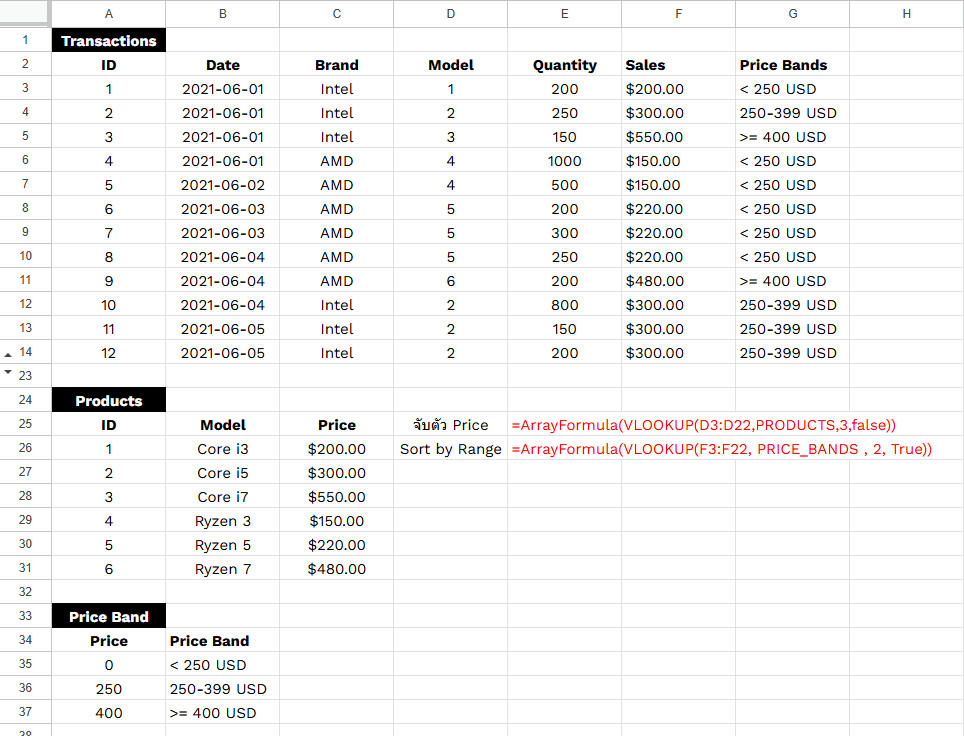Screen dimensions: 964x736
Task: Select the Quantity column heading cell
Action: [564, 65]
